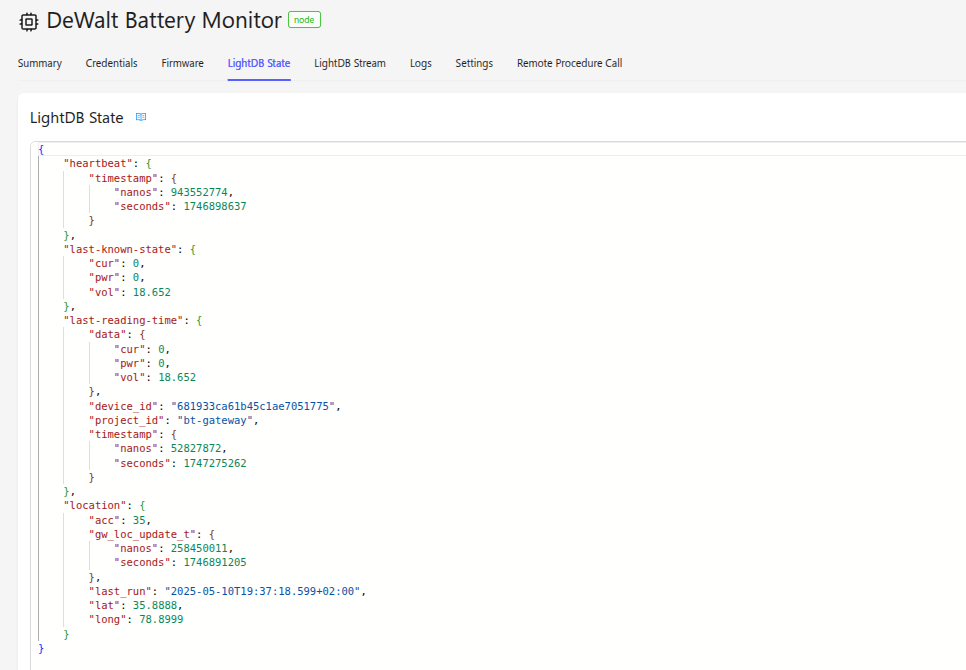
Task: Click the device chip icon beside DeWalt Battery Monitor
Action: pyautogui.click(x=28, y=22)
